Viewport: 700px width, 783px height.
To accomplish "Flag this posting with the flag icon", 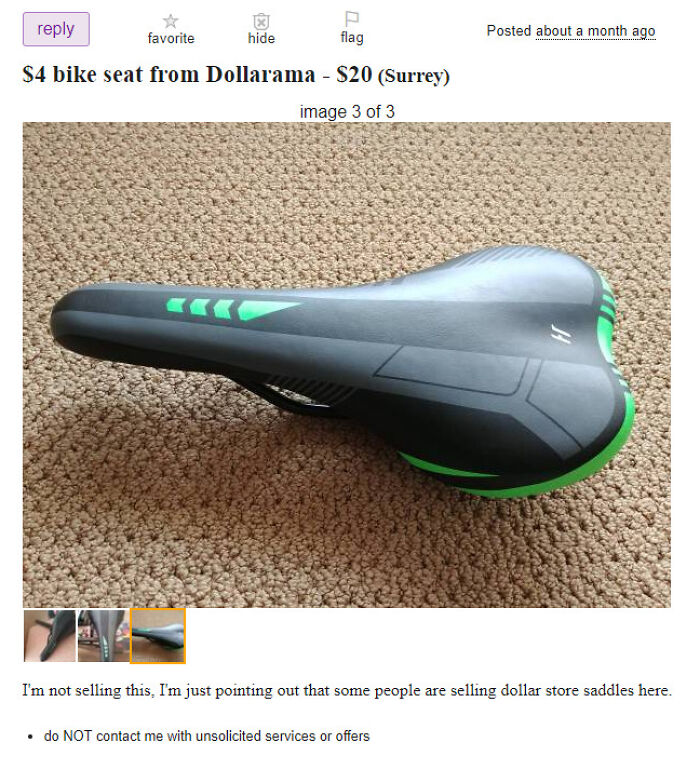I will (x=351, y=19).
